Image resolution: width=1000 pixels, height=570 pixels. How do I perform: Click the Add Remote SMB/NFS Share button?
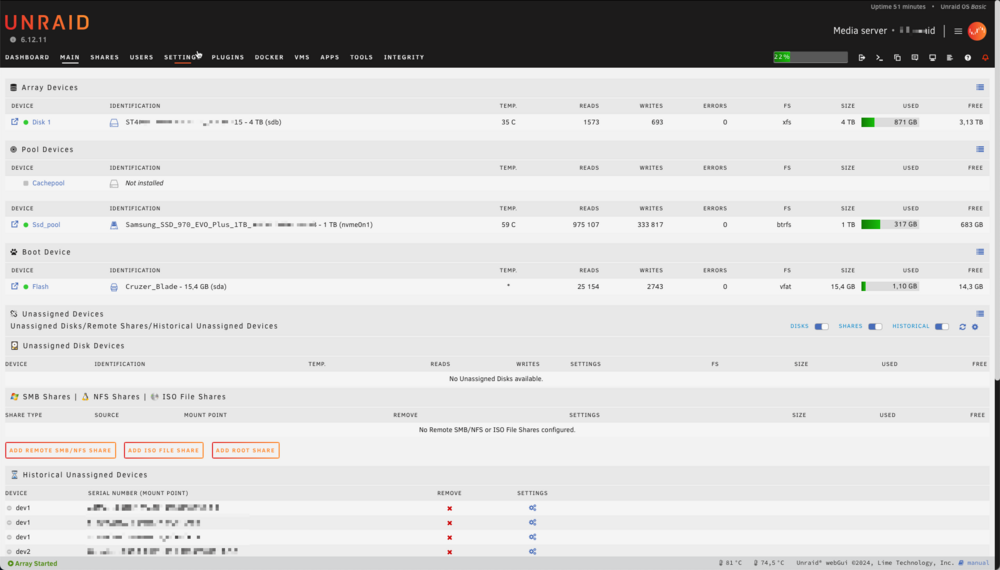coord(61,450)
